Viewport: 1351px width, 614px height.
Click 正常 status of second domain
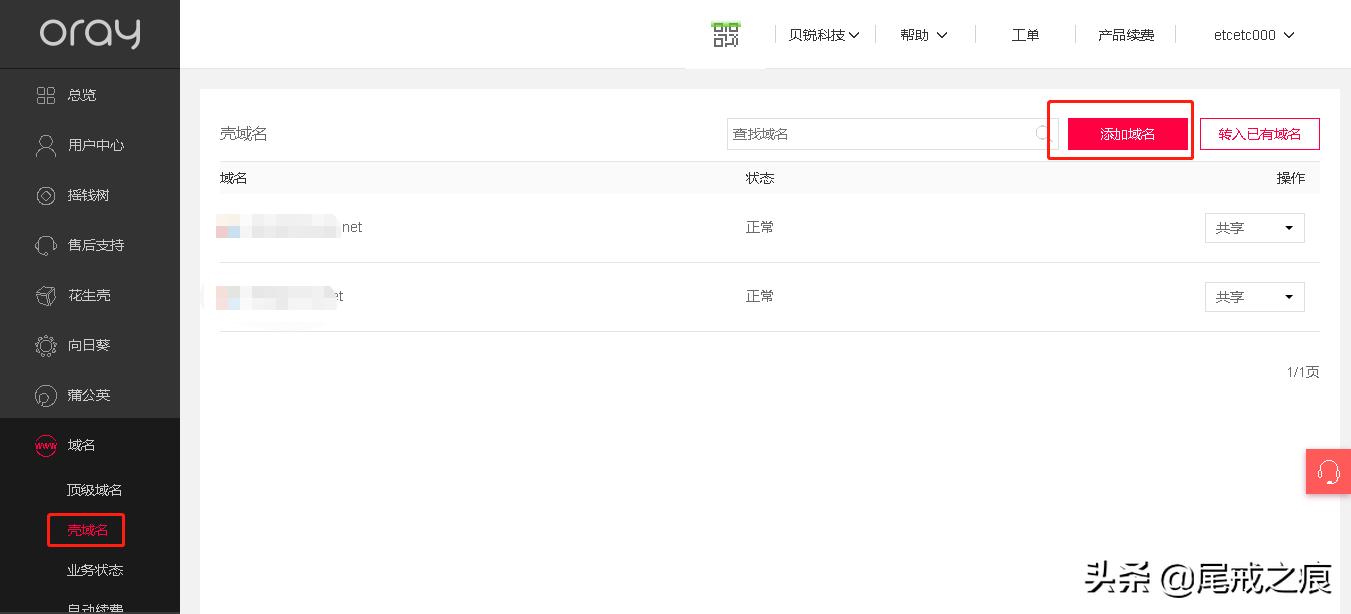pos(760,296)
